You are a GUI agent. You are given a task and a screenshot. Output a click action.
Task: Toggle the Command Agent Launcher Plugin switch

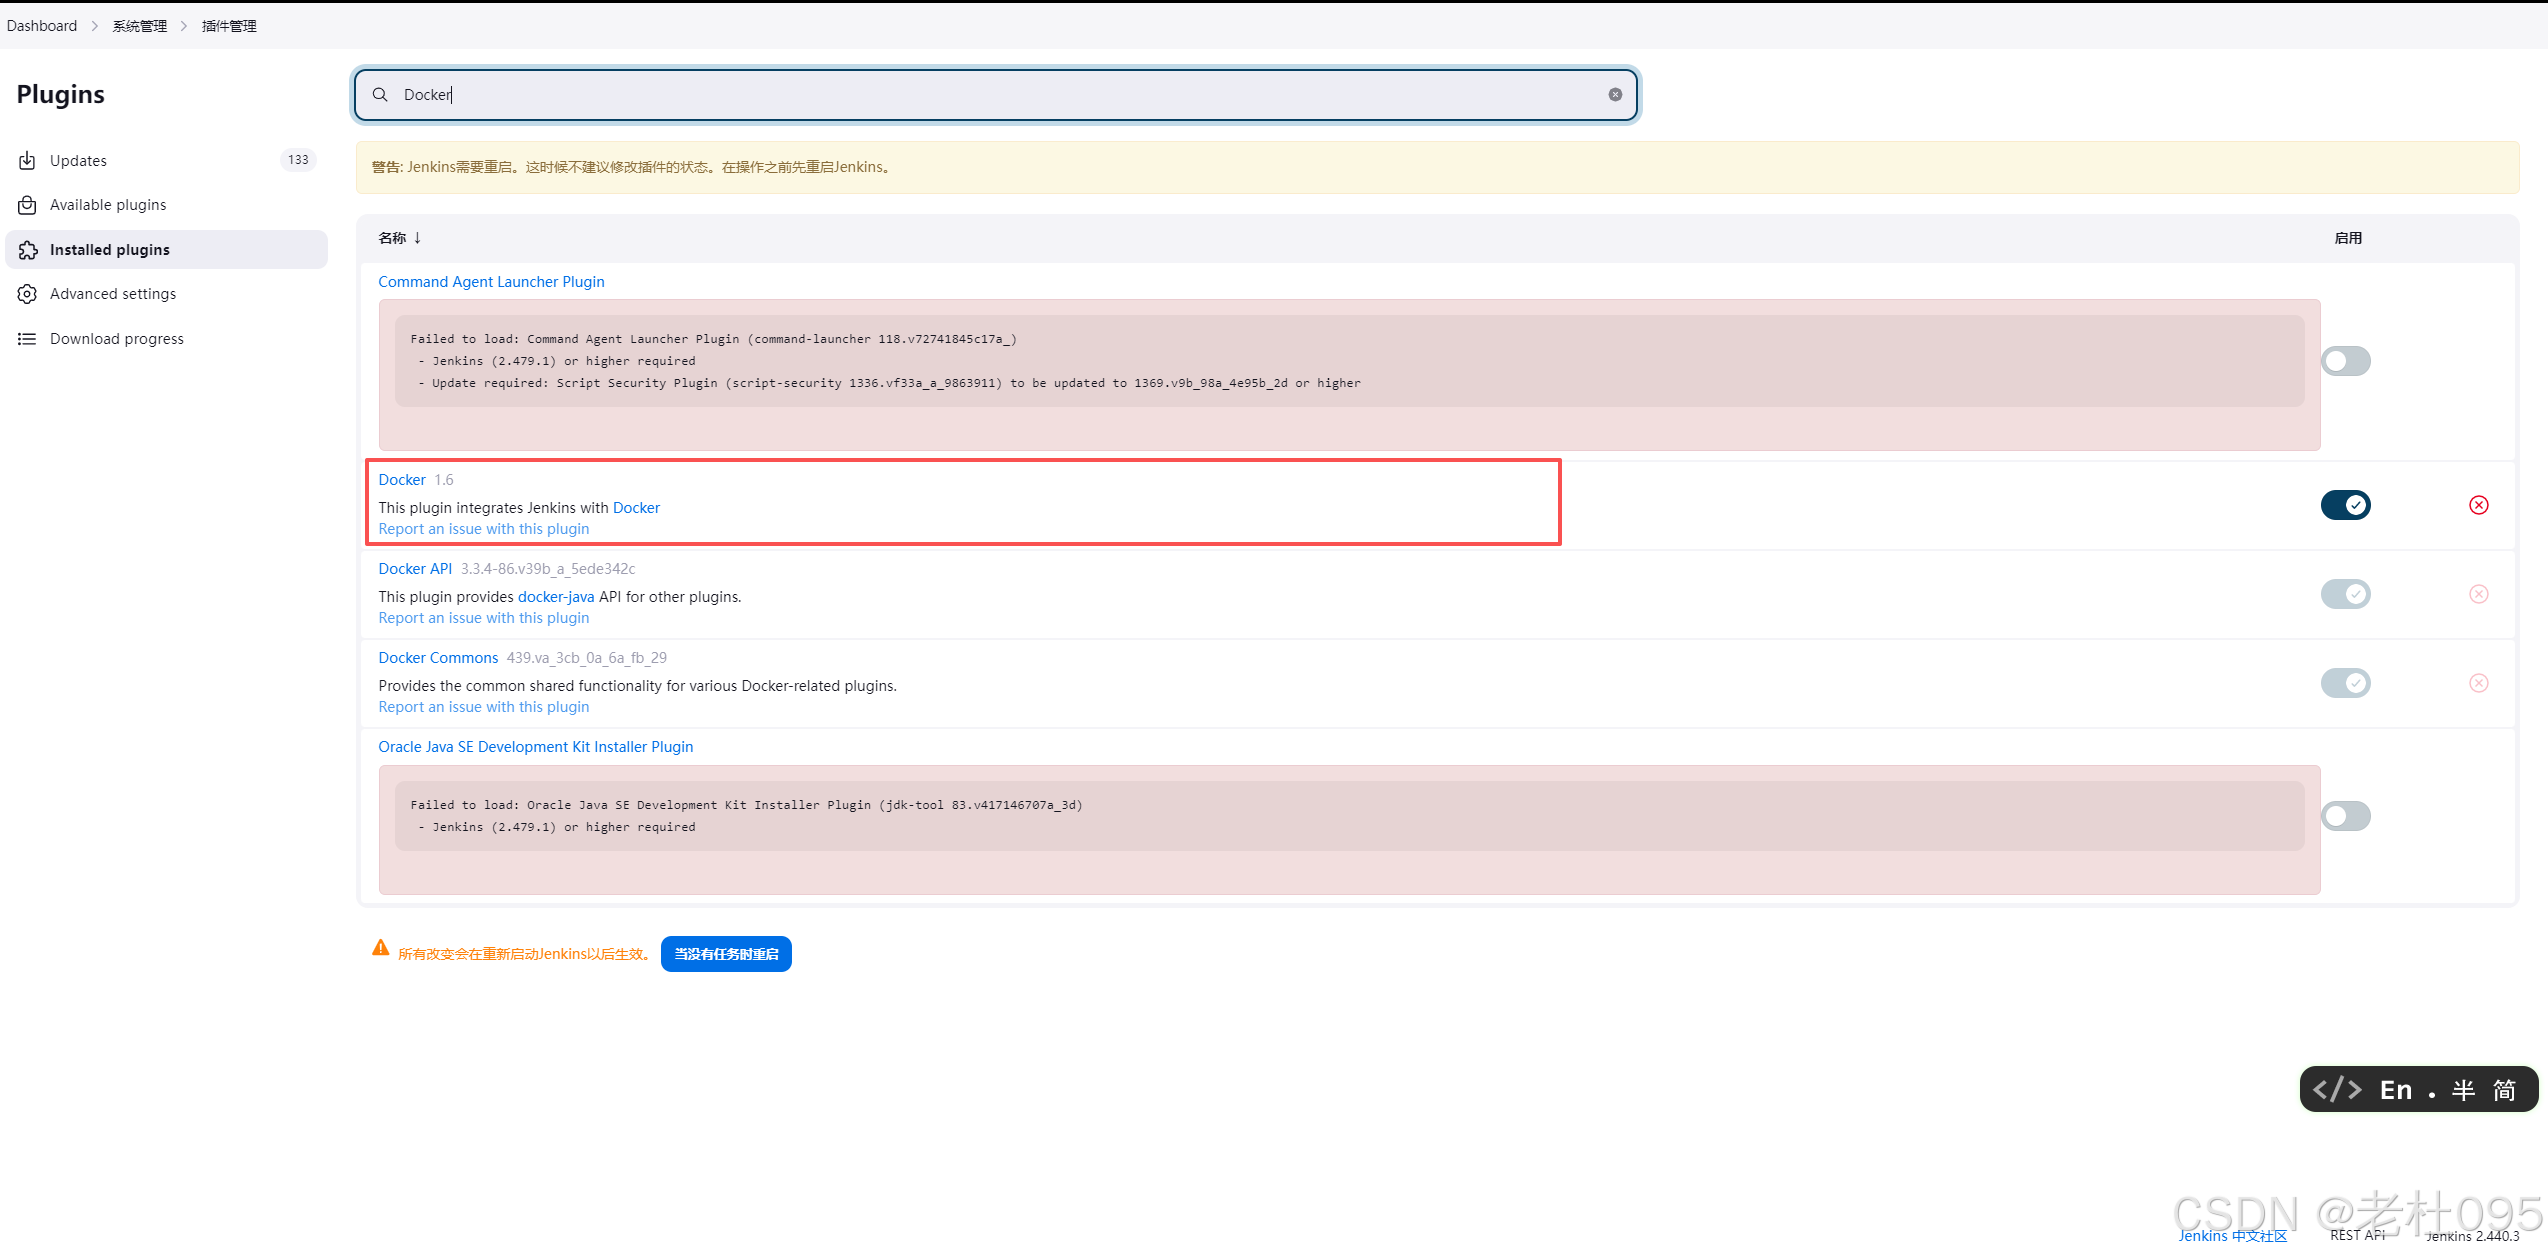tap(2345, 361)
